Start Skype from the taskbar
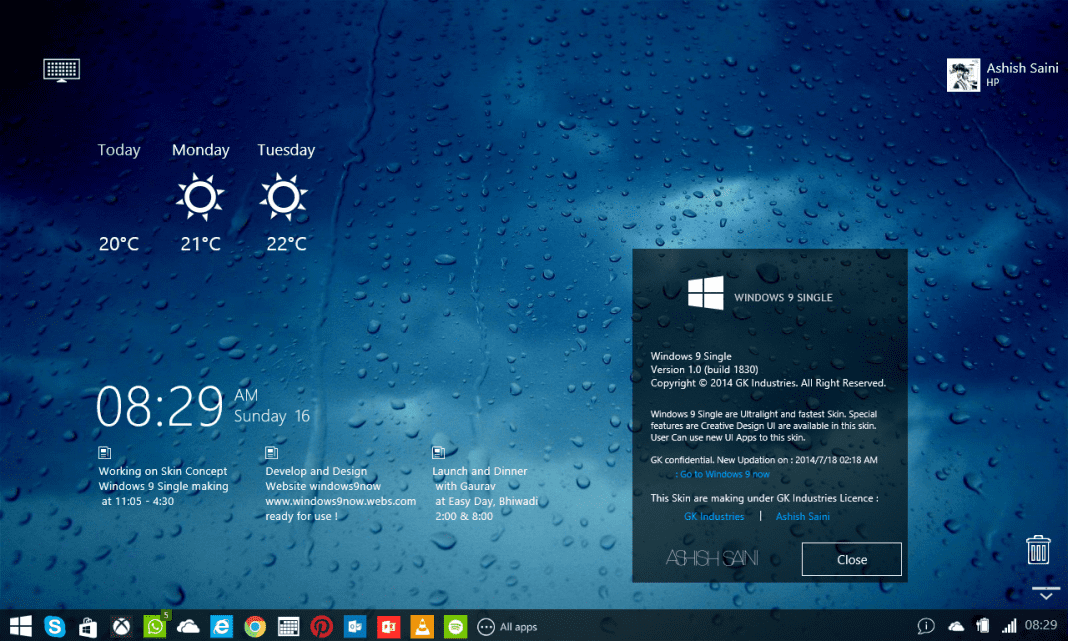1068x641 pixels. (x=55, y=626)
